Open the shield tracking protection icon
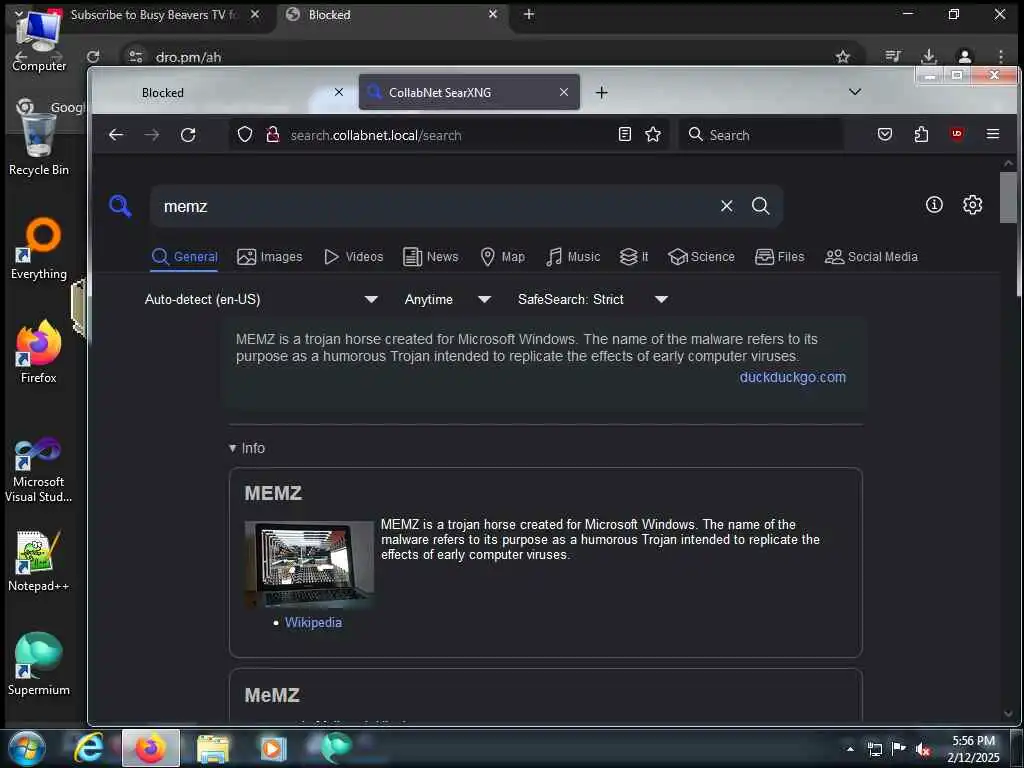1024x768 pixels. [x=245, y=135]
